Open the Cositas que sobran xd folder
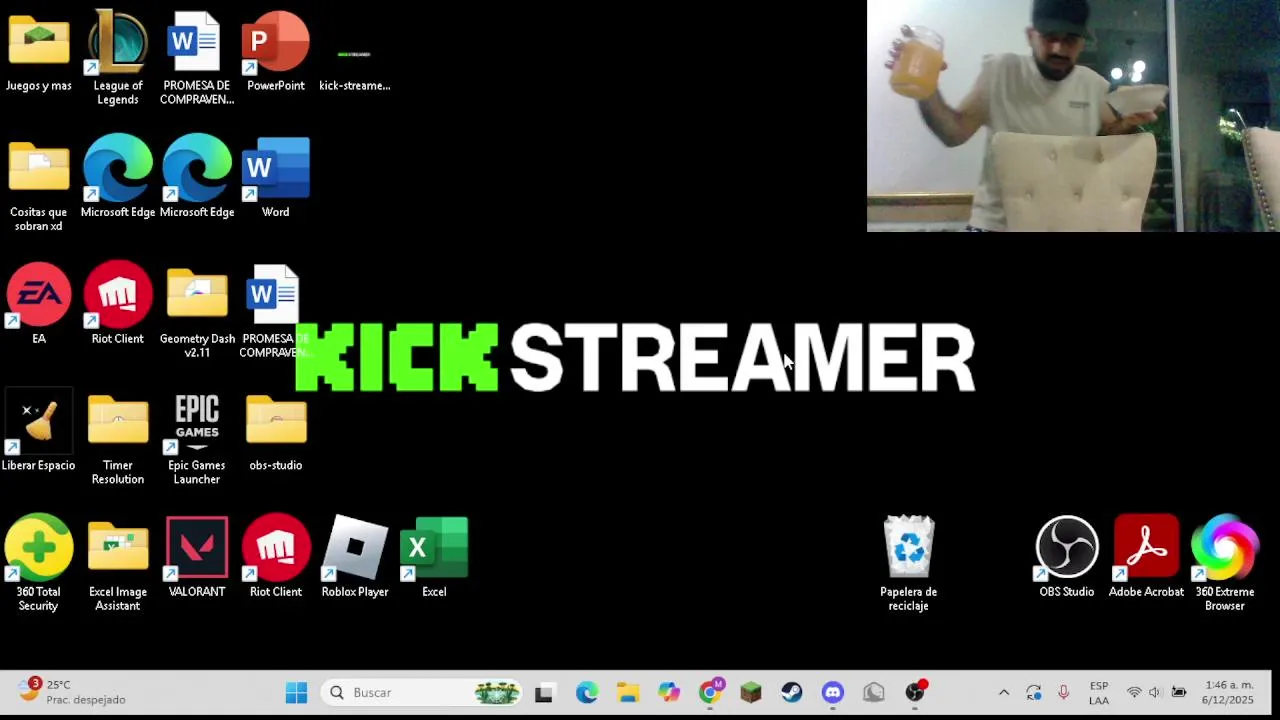 pyautogui.click(x=39, y=185)
